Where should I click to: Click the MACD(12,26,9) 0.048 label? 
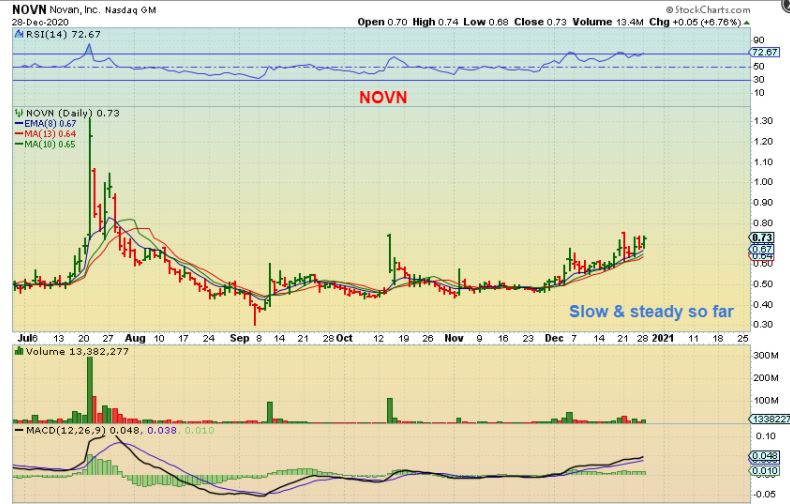coord(83,430)
